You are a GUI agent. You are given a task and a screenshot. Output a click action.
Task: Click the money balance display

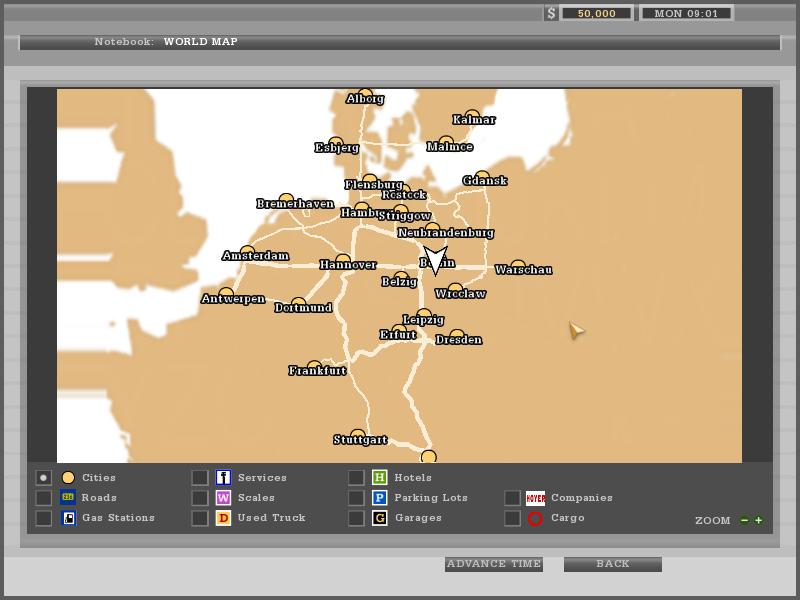pos(596,13)
